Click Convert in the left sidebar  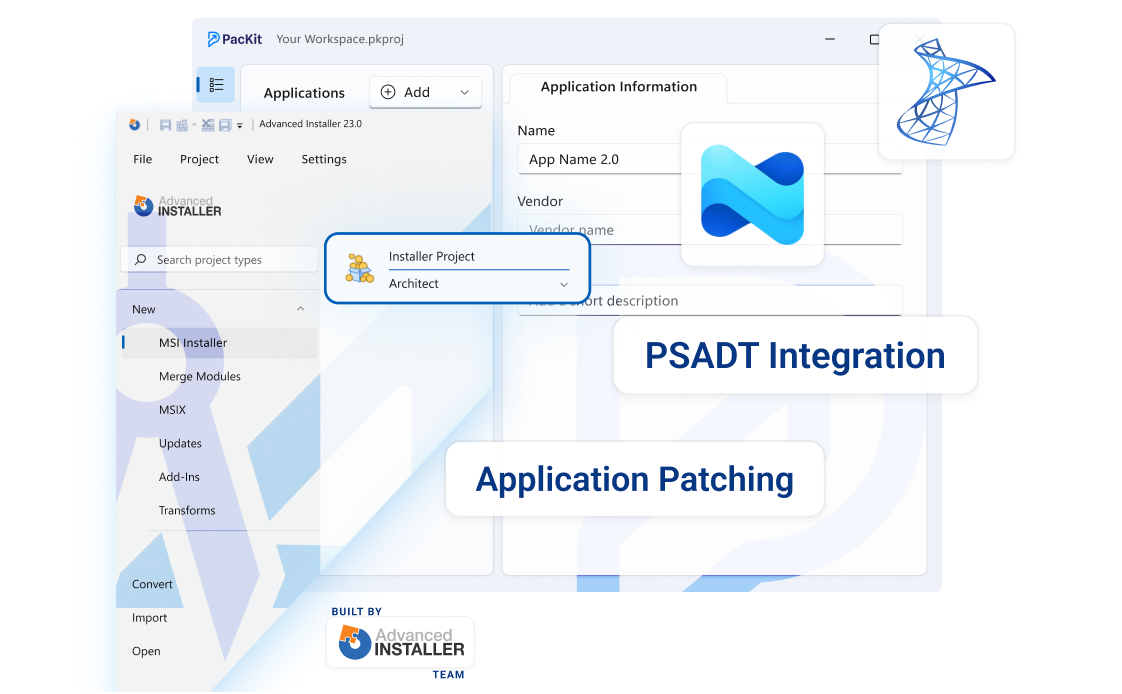click(152, 584)
